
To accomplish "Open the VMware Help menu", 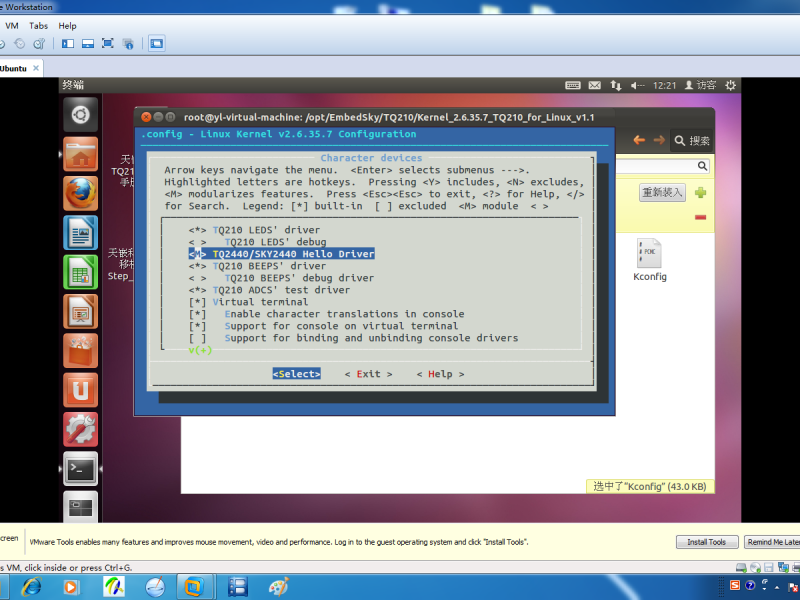I will coord(67,25).
